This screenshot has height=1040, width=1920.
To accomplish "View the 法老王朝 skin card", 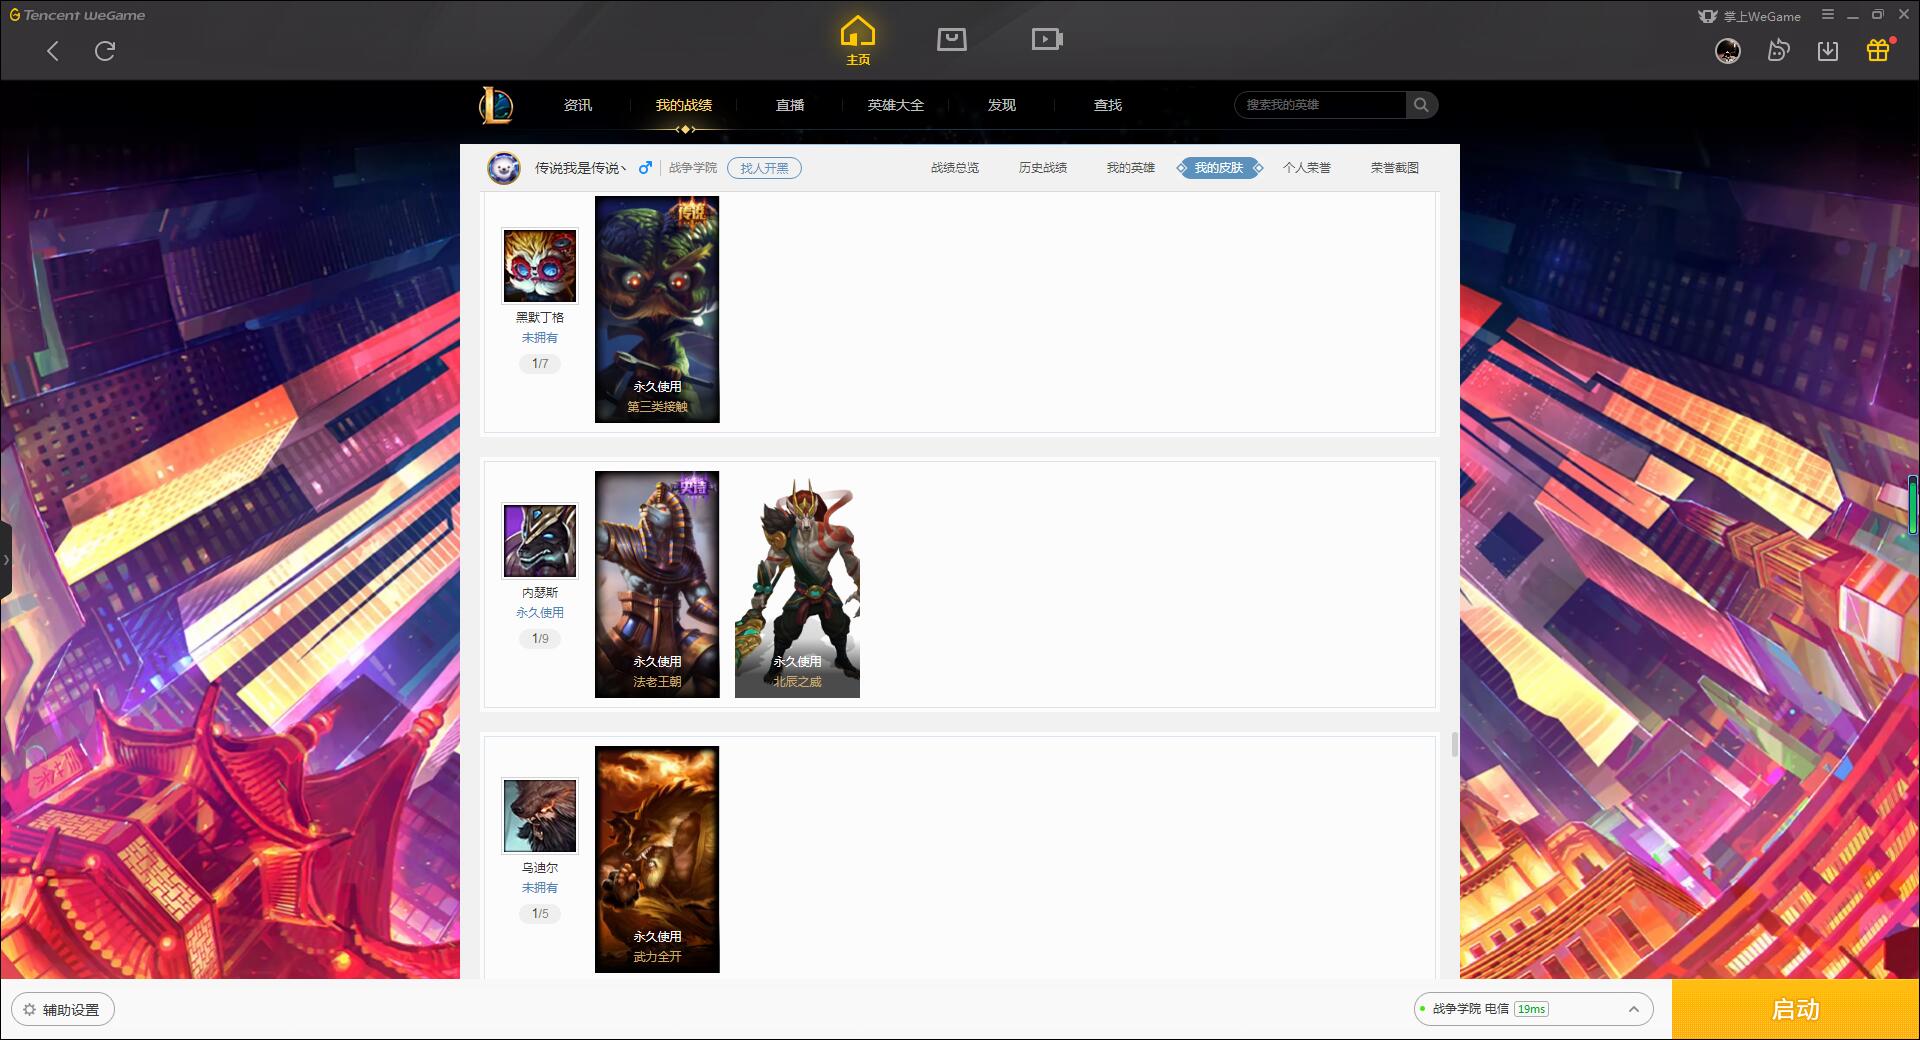I will [x=657, y=584].
